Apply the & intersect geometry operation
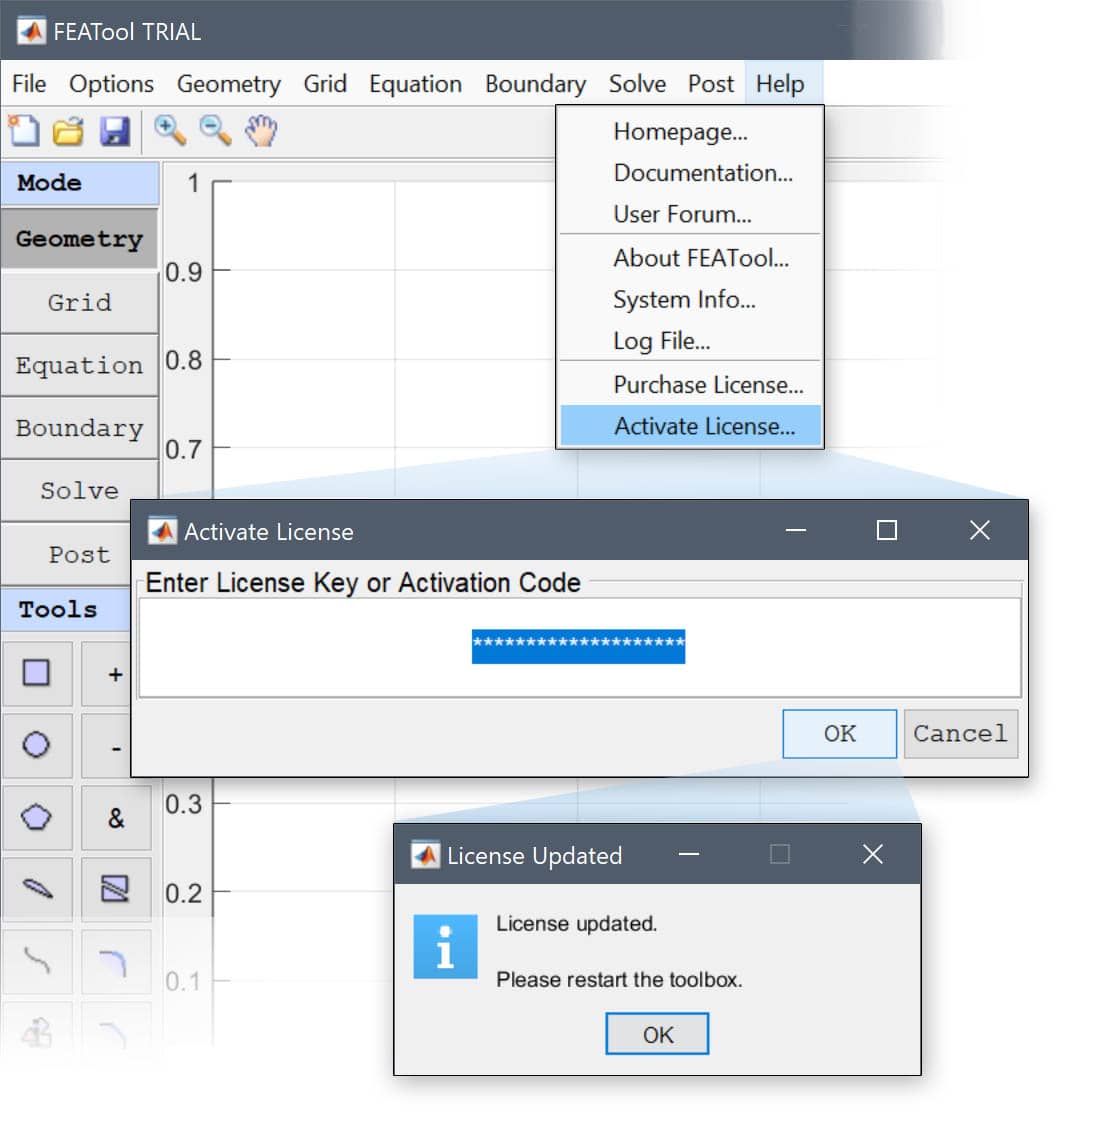1113x1132 pixels. 115,818
